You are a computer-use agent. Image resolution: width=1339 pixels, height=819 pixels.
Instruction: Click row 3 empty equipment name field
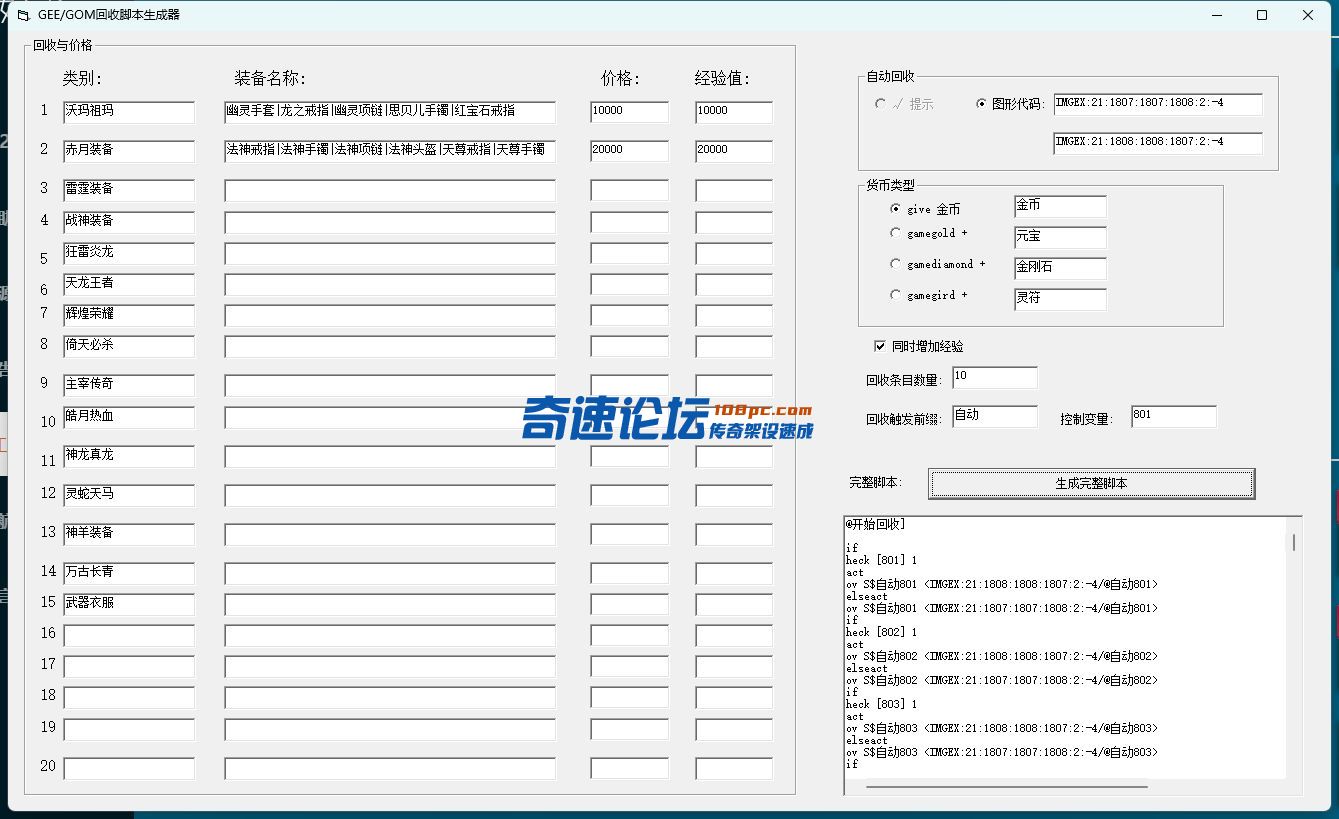pyautogui.click(x=390, y=190)
